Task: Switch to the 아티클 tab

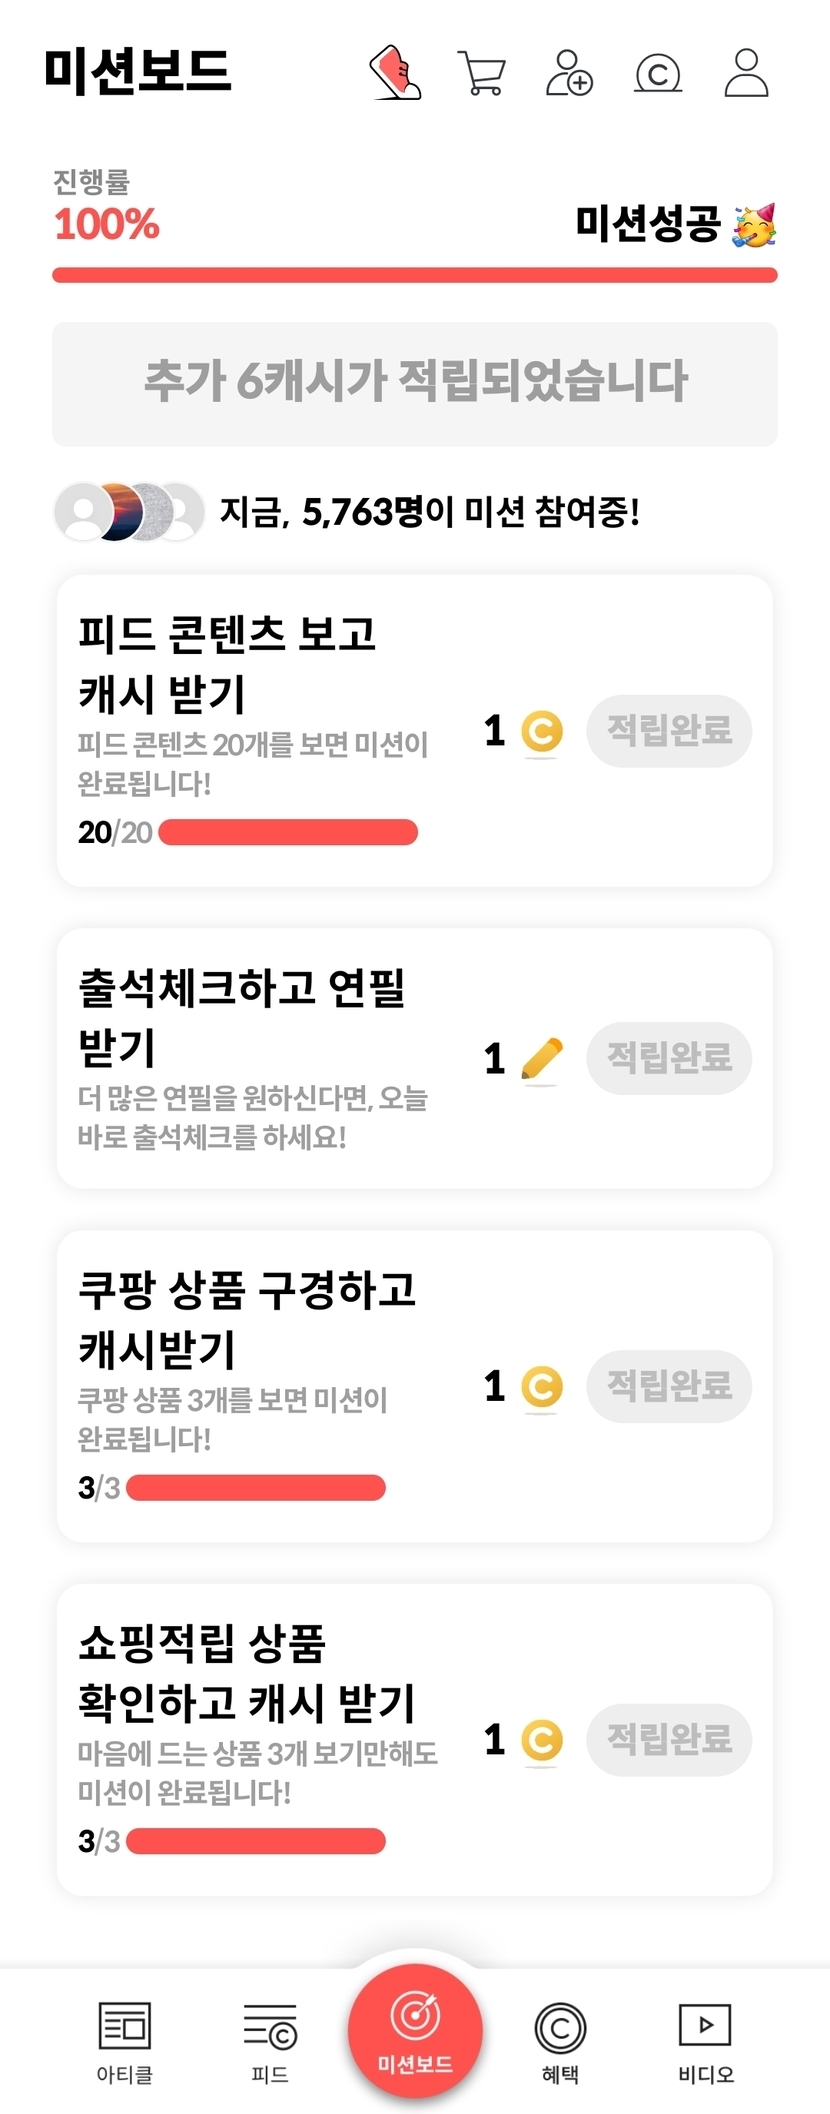Action: coord(125,2042)
